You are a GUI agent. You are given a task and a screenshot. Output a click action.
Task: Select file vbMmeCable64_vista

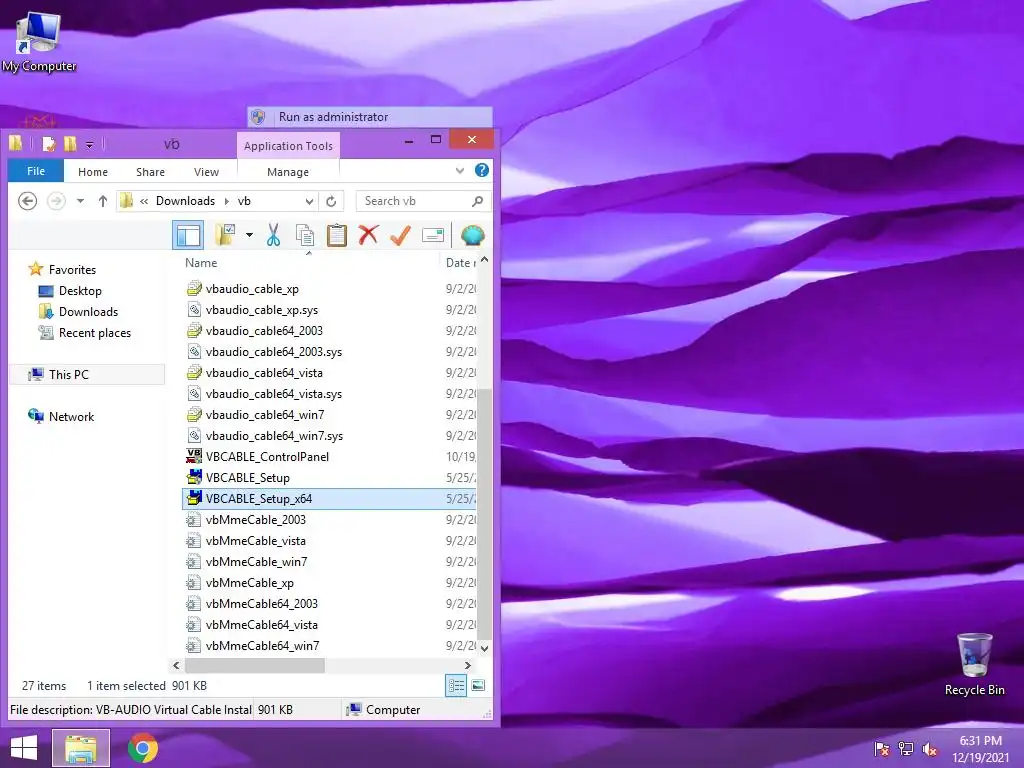coord(261,624)
